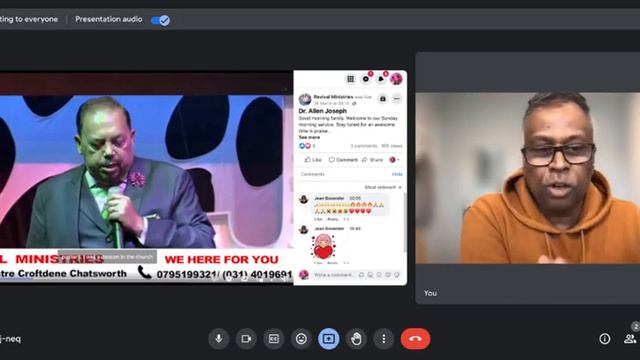Screen dimensions: 640x360
Task: Click the Revival Ministries page avatar
Action: tap(305, 99)
